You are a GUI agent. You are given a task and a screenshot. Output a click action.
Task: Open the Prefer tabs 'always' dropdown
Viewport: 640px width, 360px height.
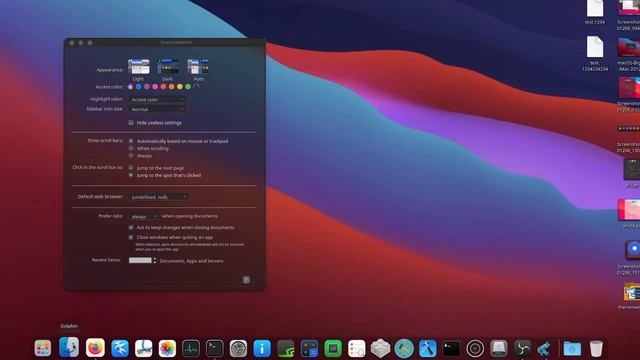(144, 216)
